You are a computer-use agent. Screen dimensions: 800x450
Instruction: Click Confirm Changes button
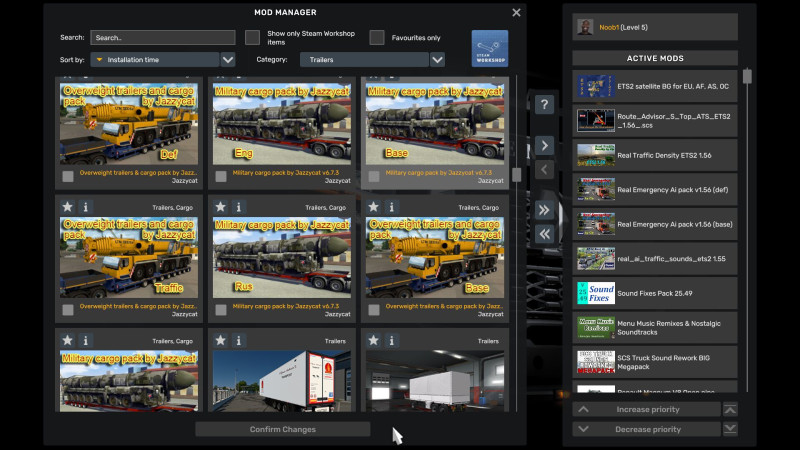283,429
